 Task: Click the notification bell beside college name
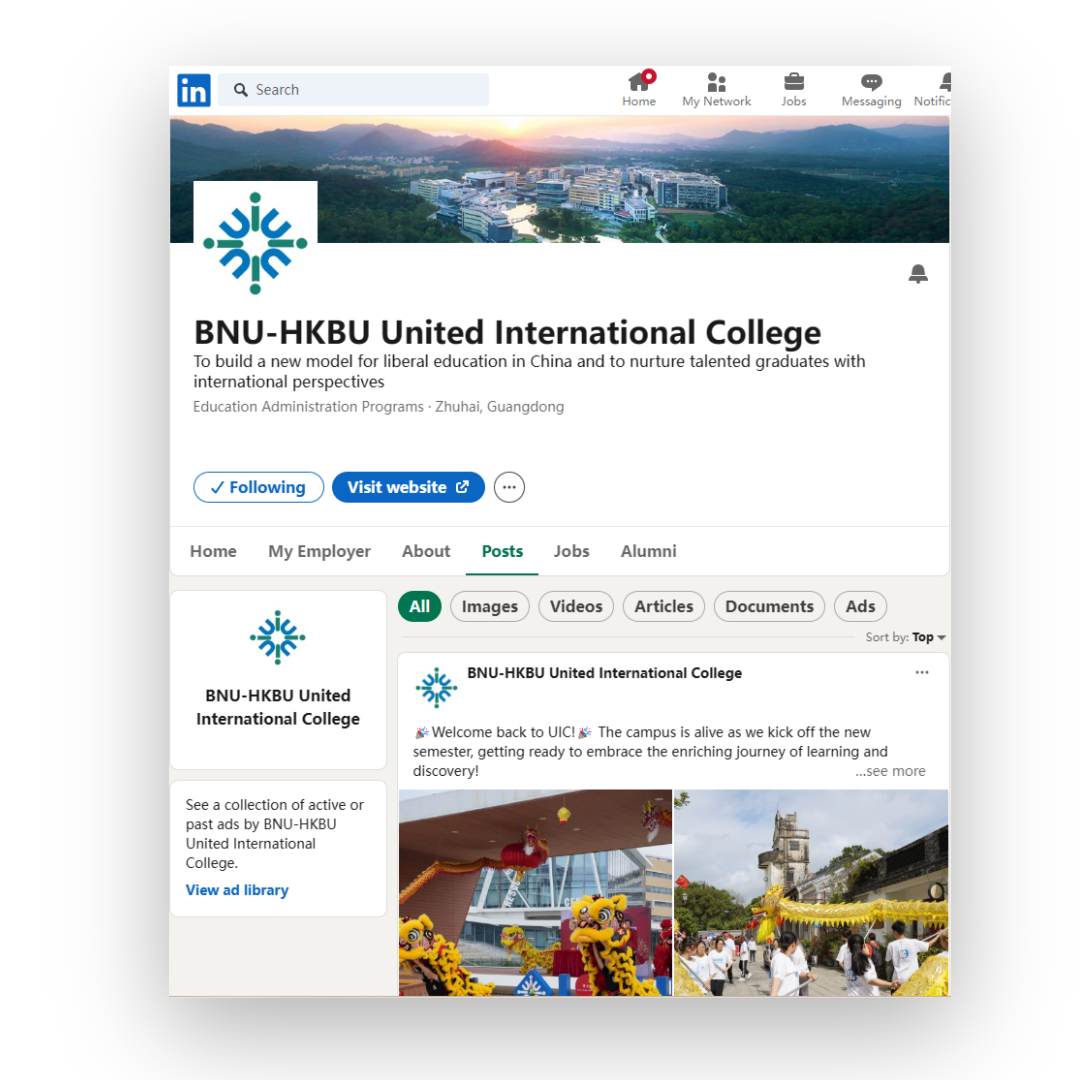pos(917,273)
